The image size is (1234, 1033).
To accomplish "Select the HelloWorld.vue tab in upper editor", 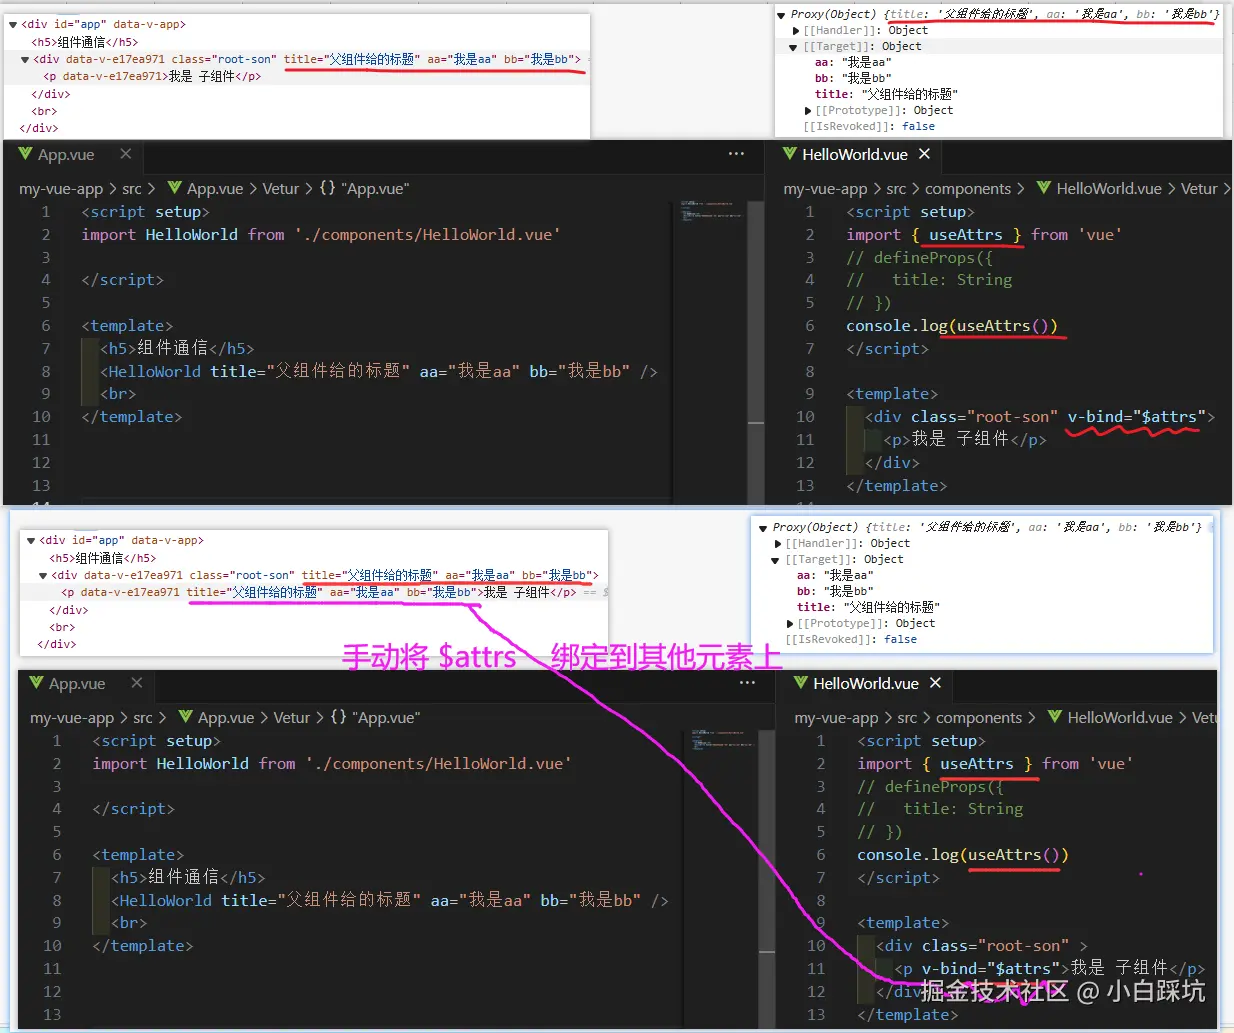I will click(856, 155).
